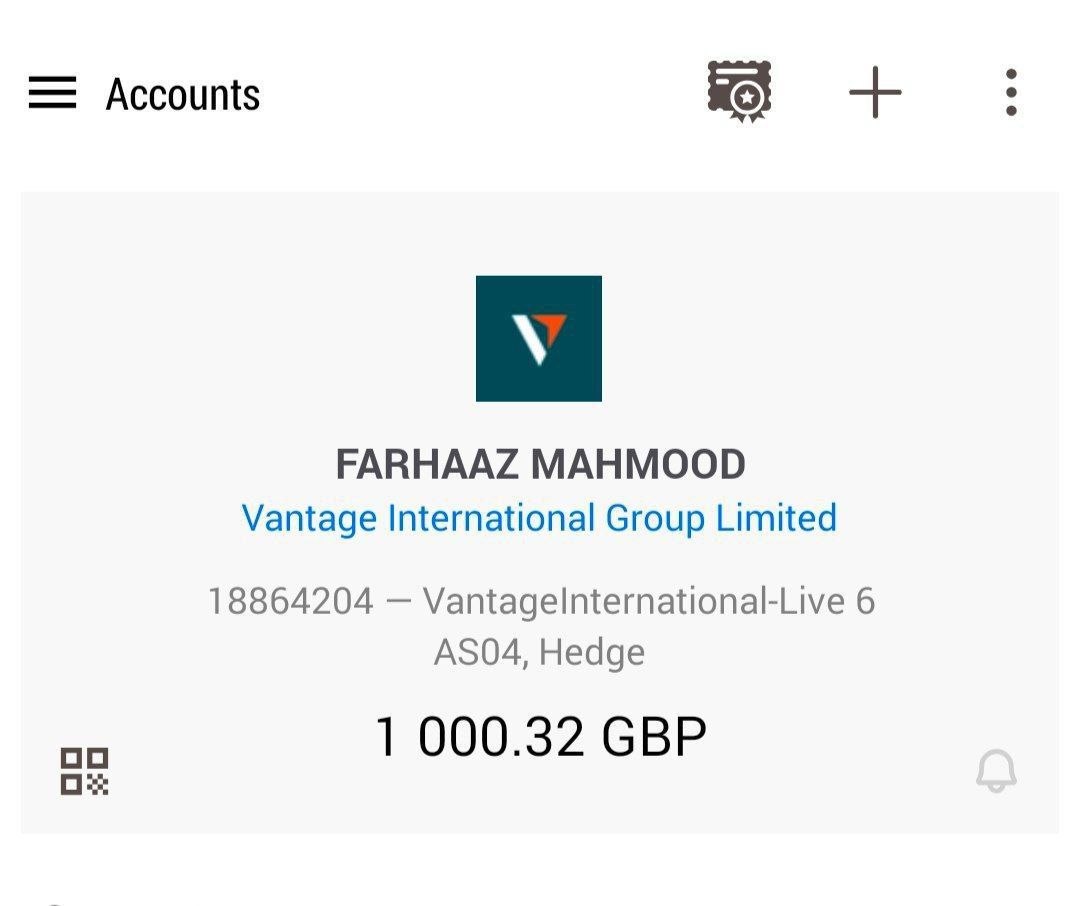Screen dimensions: 1080x906
Task: Click the orange triangle in the Vantage logo
Action: pyautogui.click(x=552, y=327)
